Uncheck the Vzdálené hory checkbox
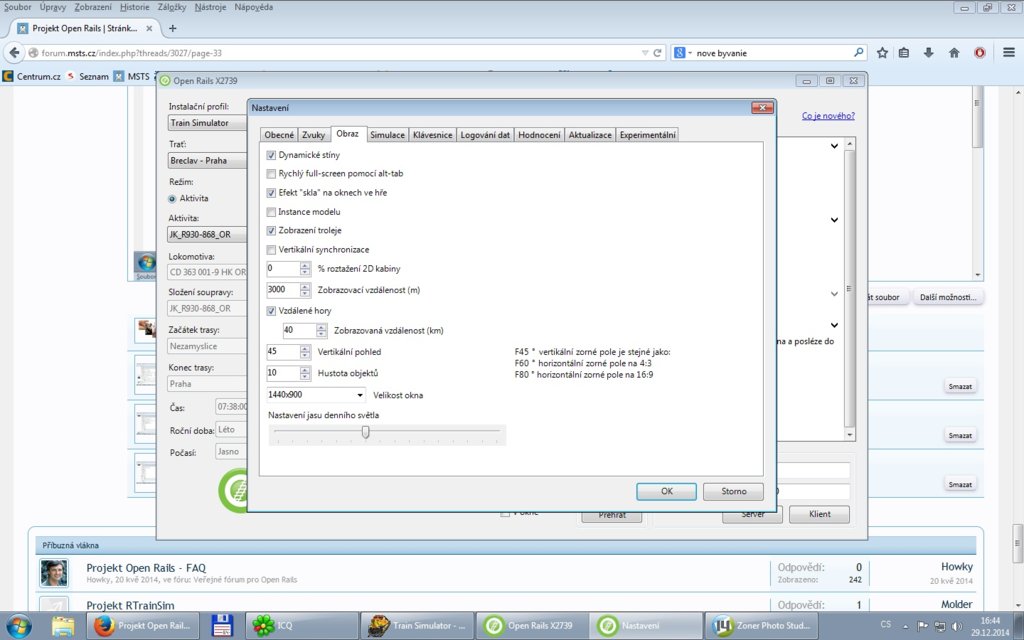Viewport: 1024px width, 640px height. (272, 311)
